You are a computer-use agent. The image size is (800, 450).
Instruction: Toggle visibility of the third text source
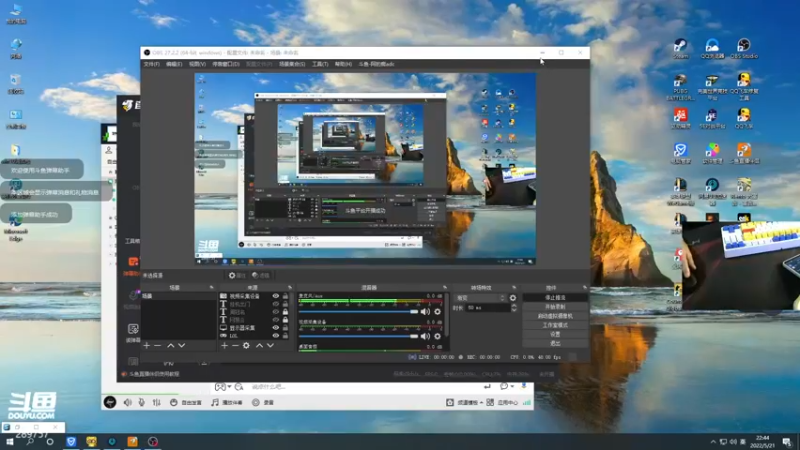276,320
